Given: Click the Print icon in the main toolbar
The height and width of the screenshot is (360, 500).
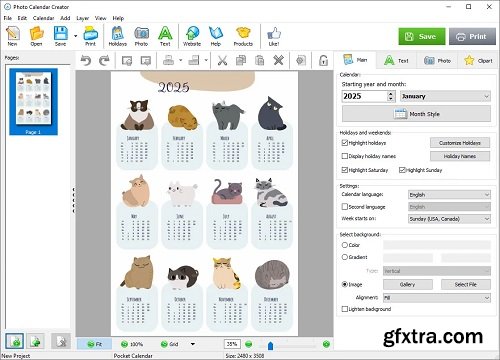Looking at the screenshot, I should [x=90, y=36].
